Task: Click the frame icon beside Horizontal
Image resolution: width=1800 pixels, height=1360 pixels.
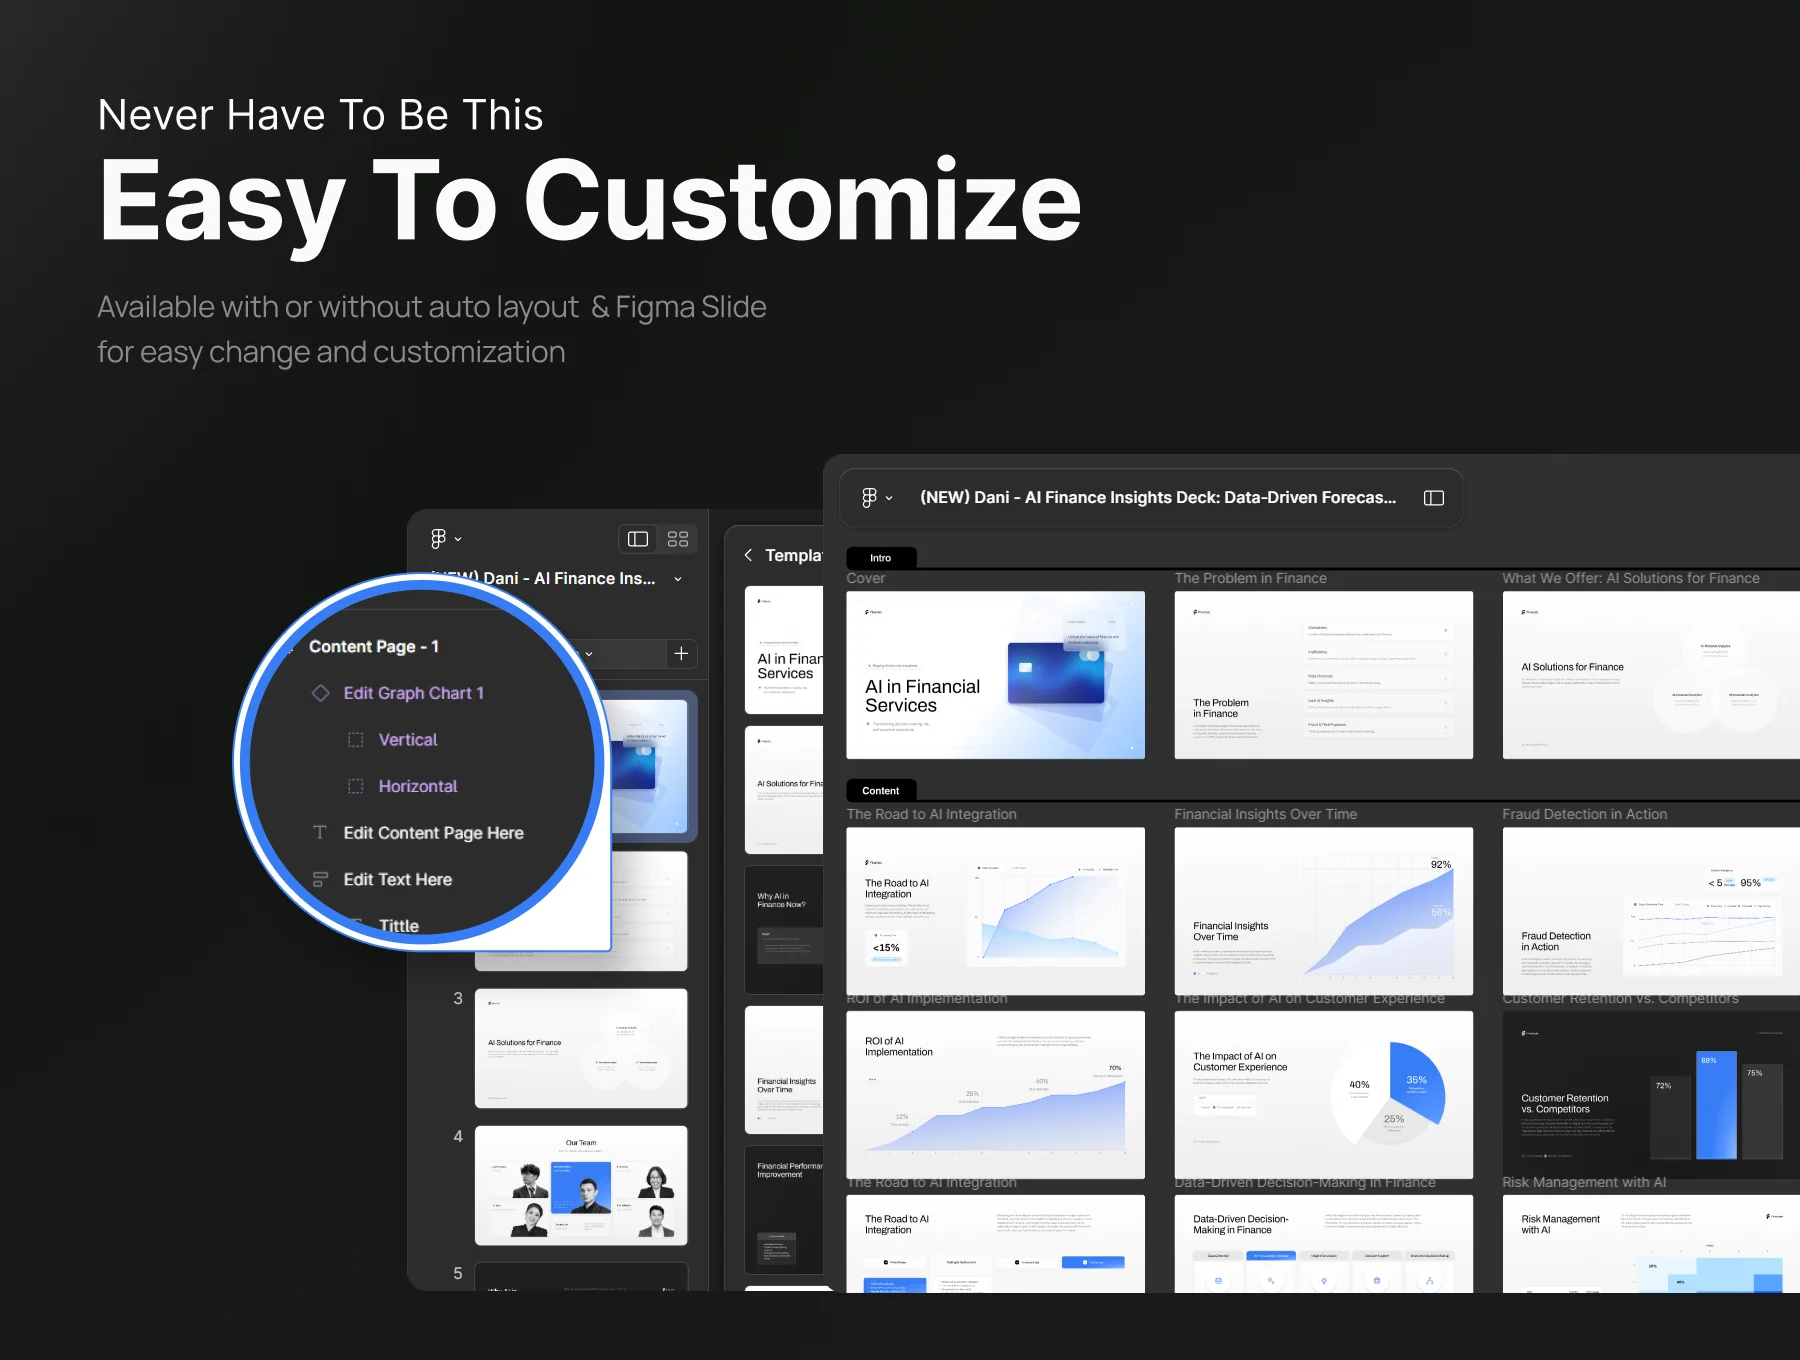Action: 355,786
